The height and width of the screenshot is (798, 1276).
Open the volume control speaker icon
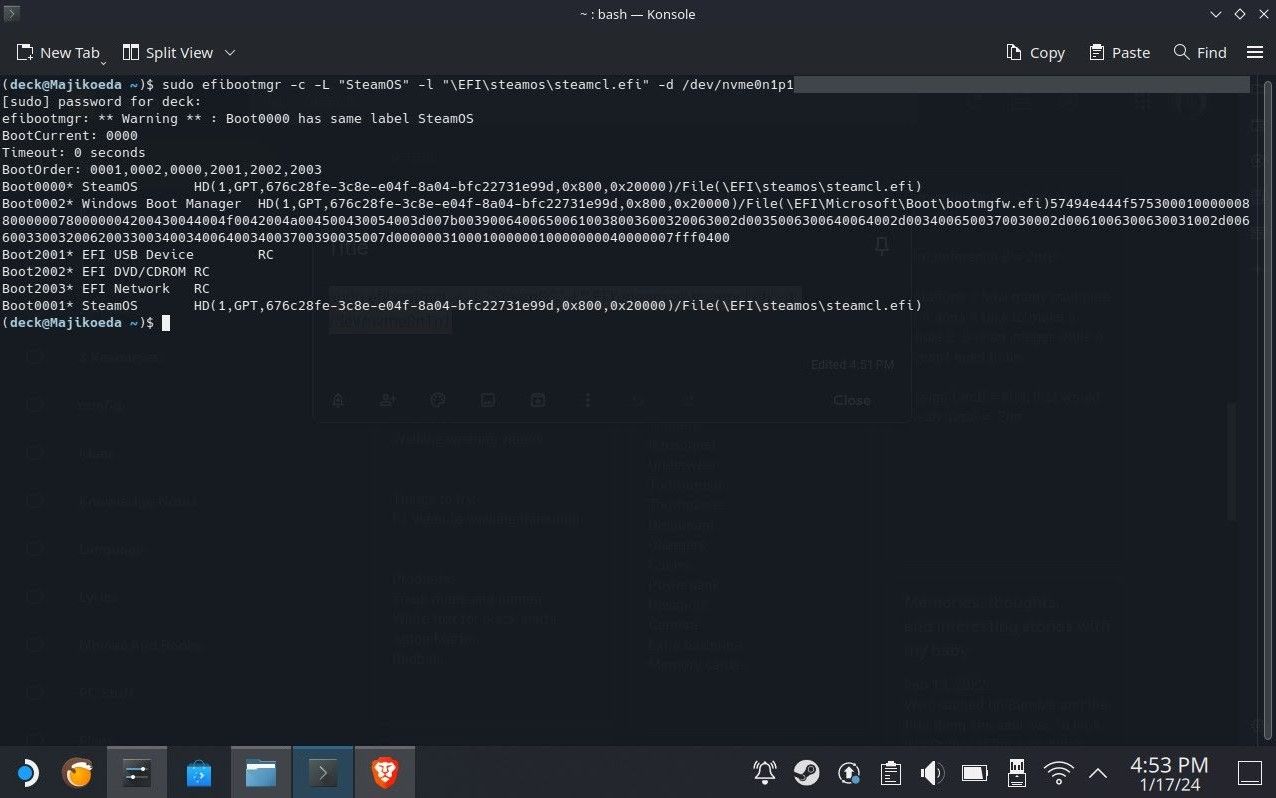click(x=932, y=772)
